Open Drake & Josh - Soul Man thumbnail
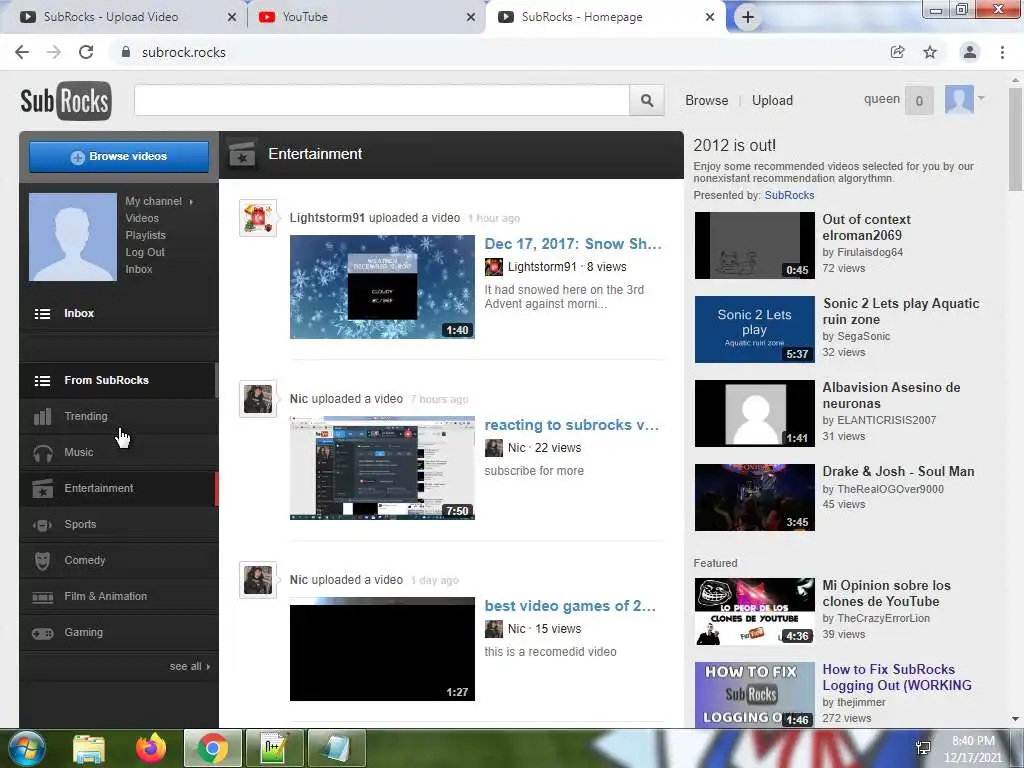The image size is (1024, 768). point(754,498)
